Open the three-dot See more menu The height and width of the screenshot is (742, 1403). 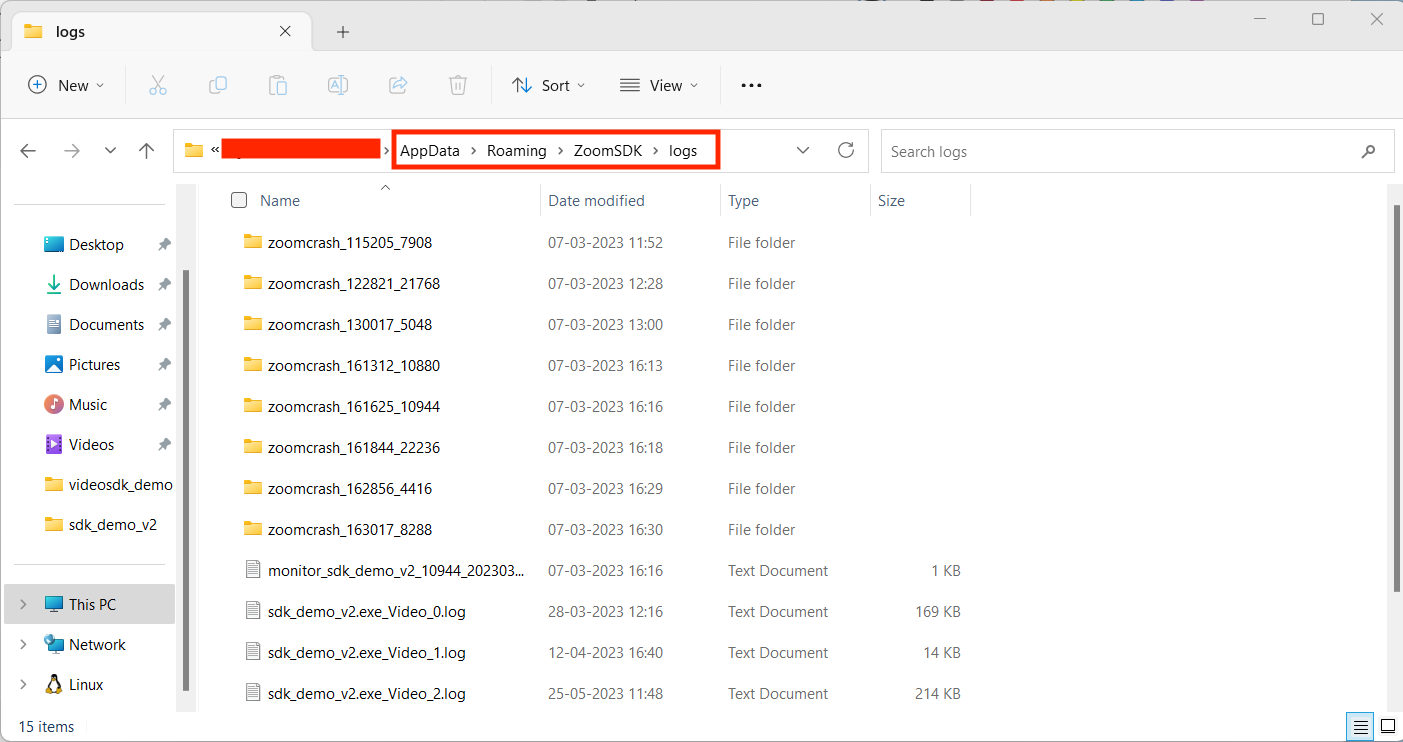[x=751, y=86]
